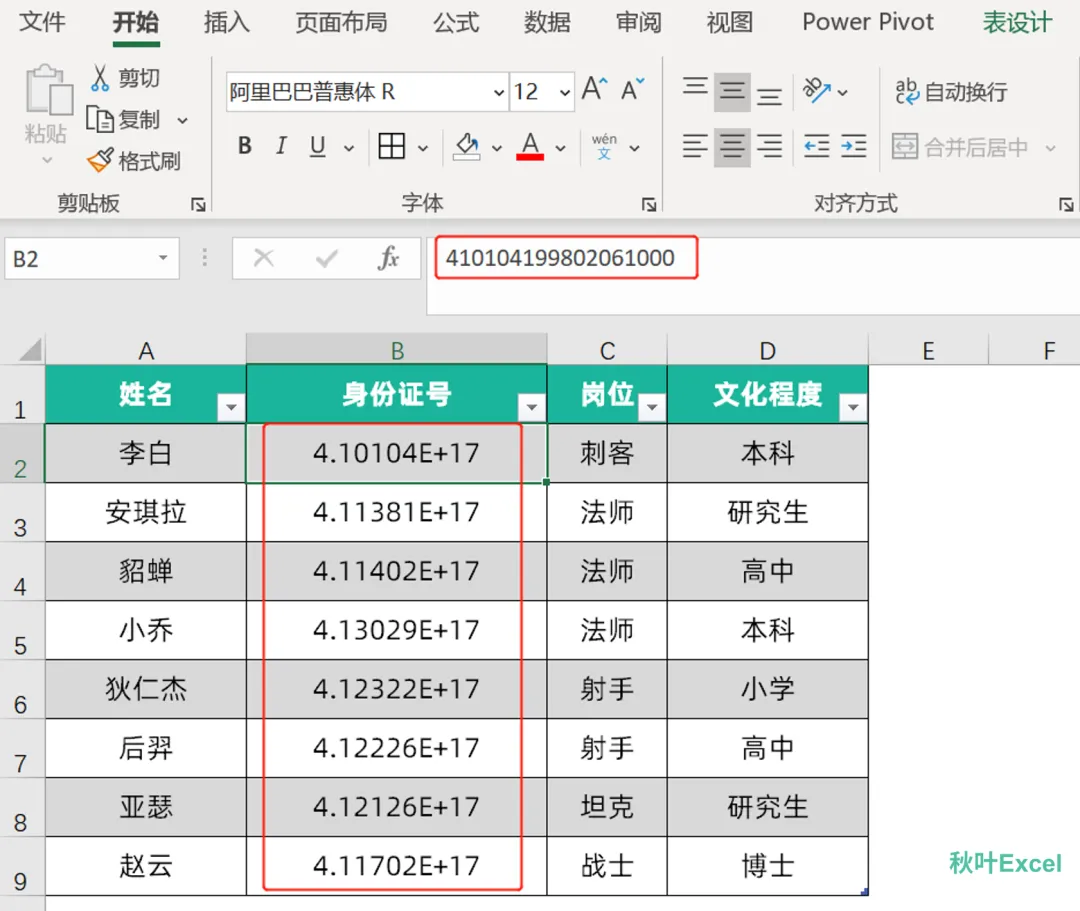Align text right horizontally
Image resolution: width=1080 pixels, height=911 pixels.
click(769, 147)
